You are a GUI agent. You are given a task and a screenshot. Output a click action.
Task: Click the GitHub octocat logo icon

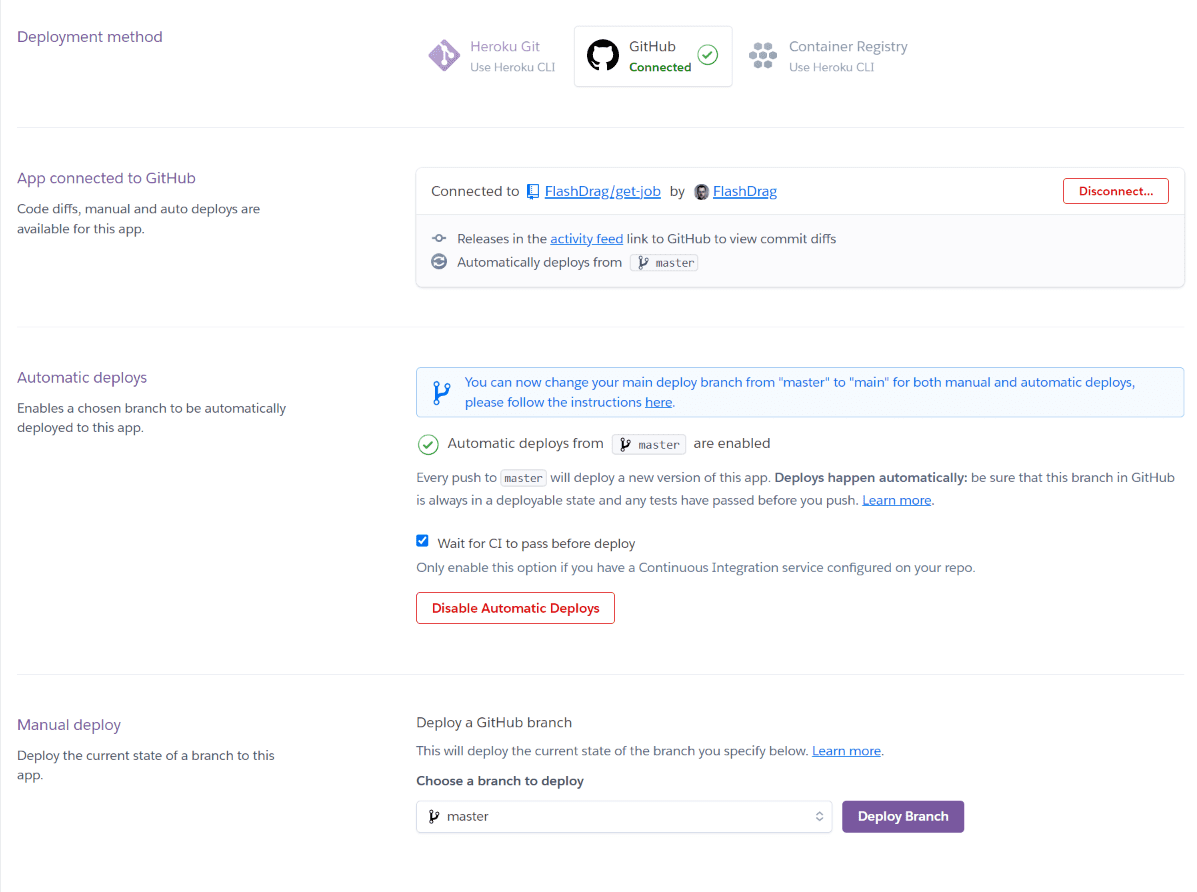(x=602, y=55)
